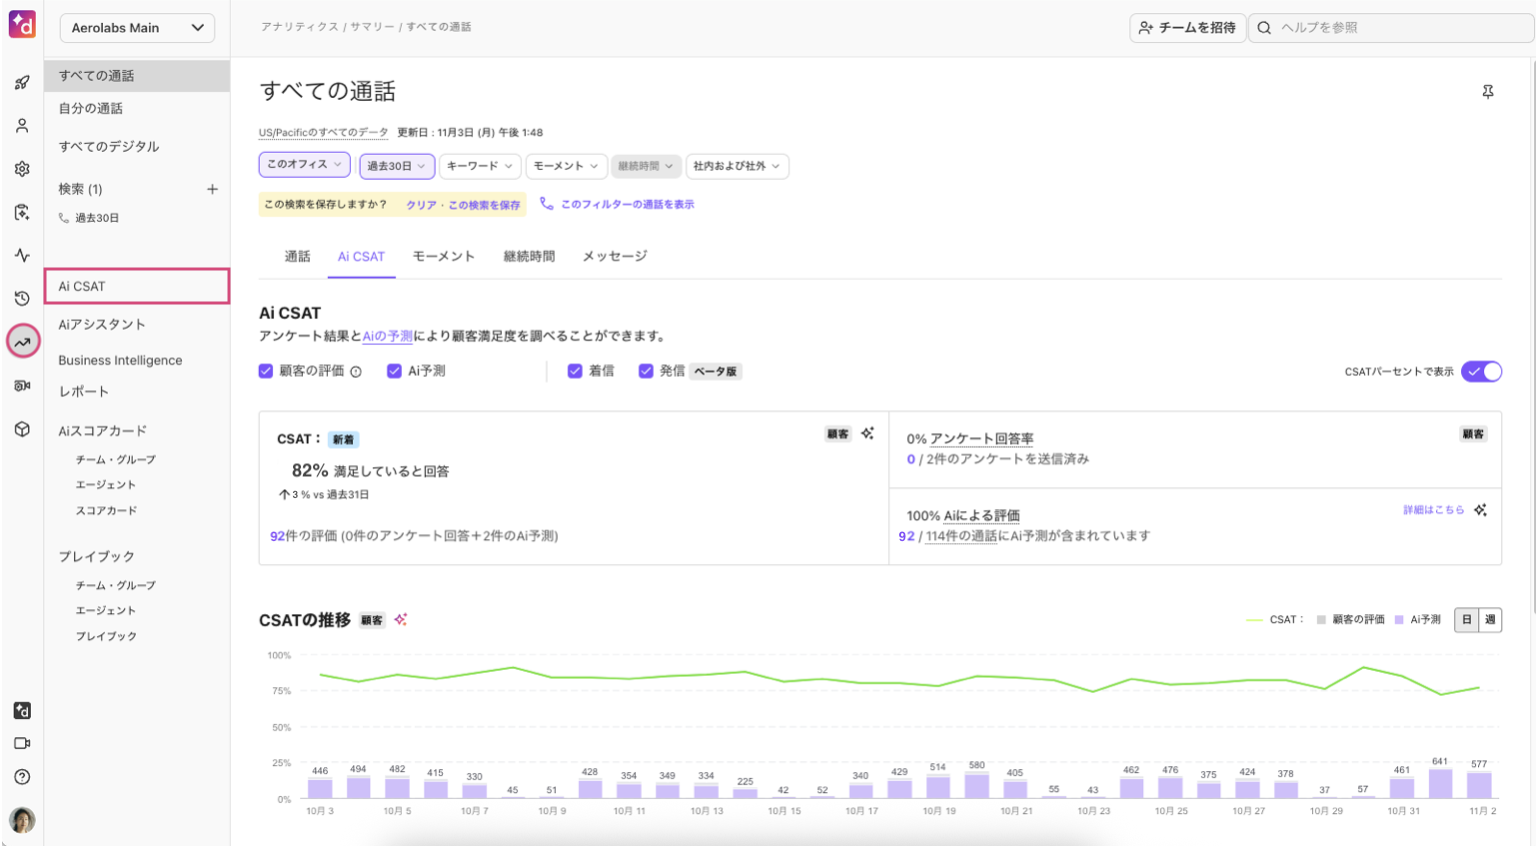Click the document badge icon in sidebar
The height and width of the screenshot is (846, 1536).
tap(22, 212)
